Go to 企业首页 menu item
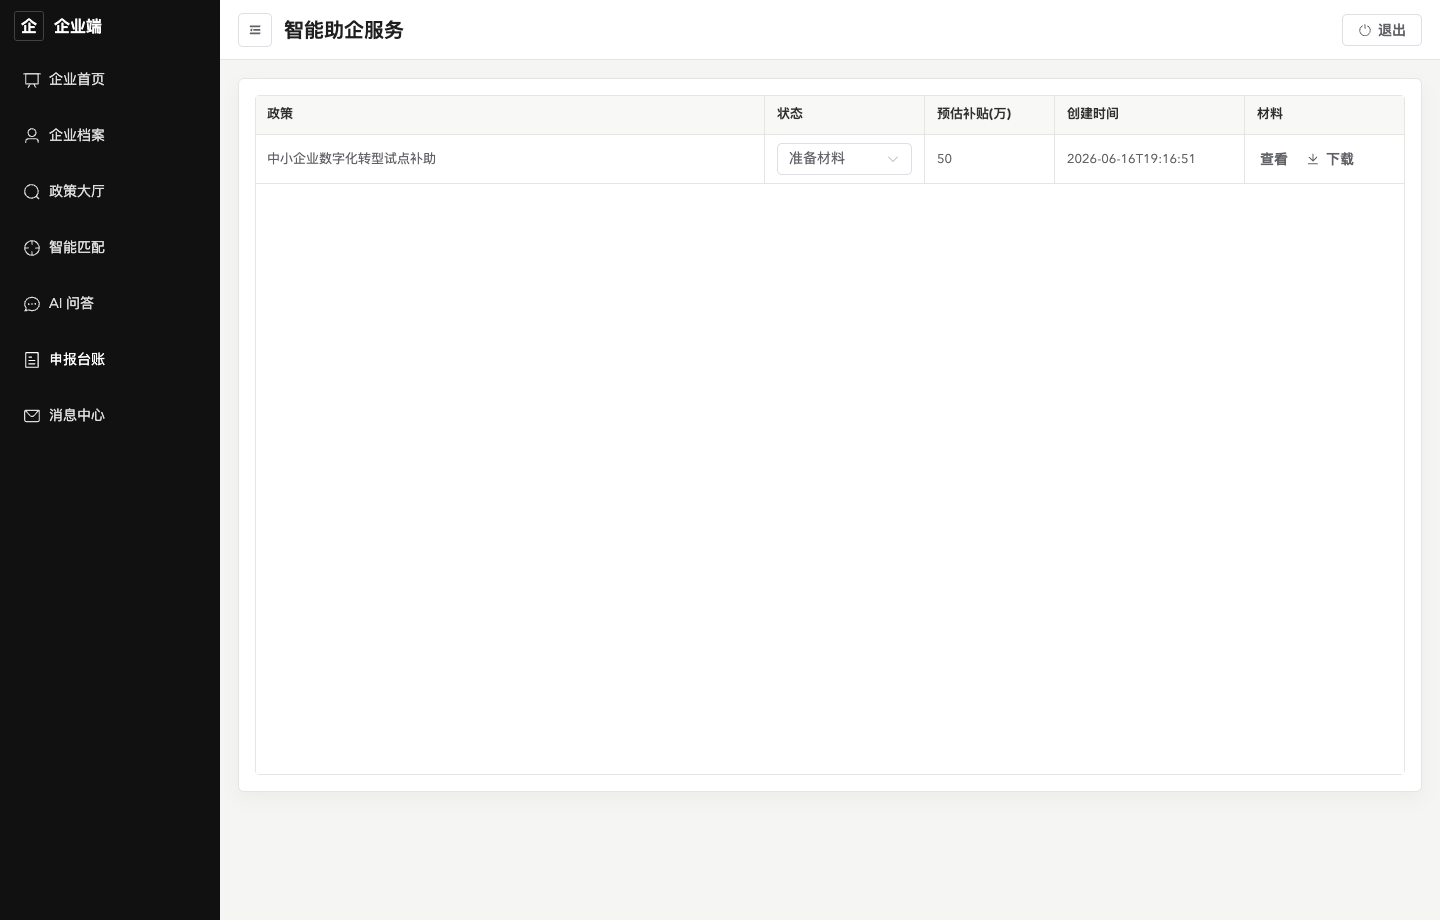 coord(110,80)
